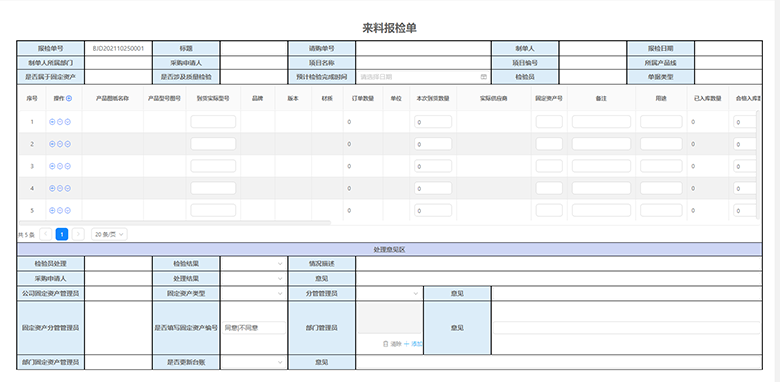
Task: Click the table's vertical scrollbar
Action: point(758,165)
